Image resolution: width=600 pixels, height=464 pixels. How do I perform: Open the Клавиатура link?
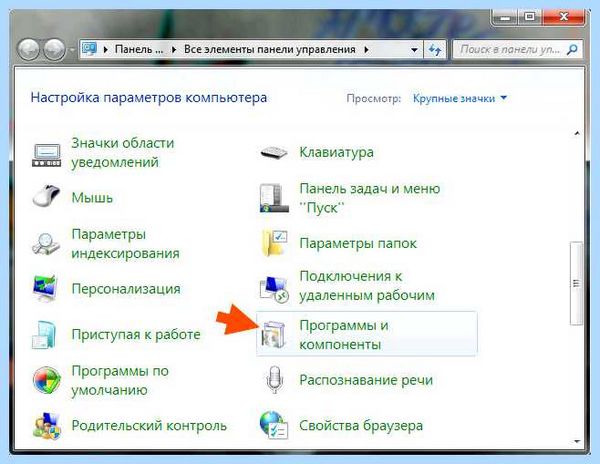tap(336, 152)
